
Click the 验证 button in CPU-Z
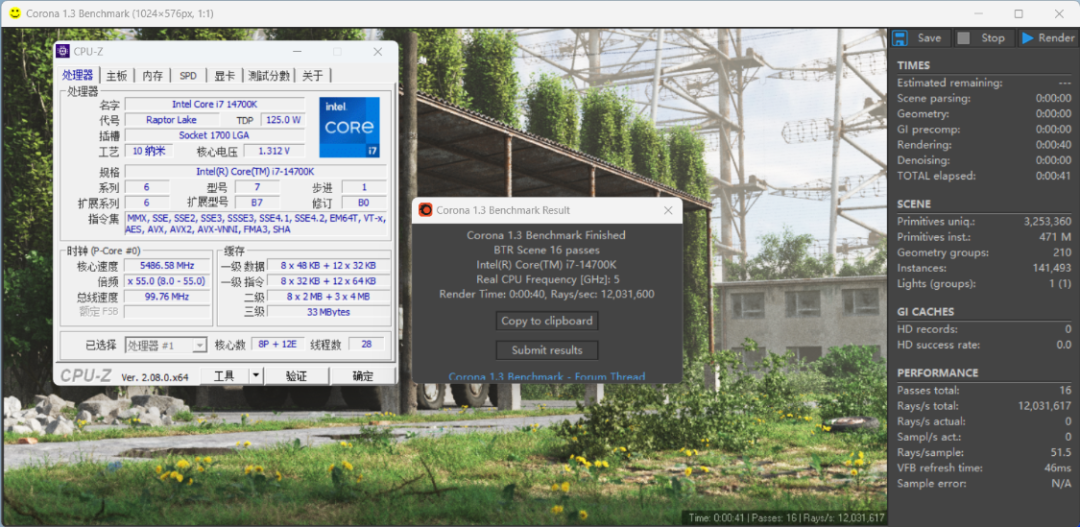296,375
